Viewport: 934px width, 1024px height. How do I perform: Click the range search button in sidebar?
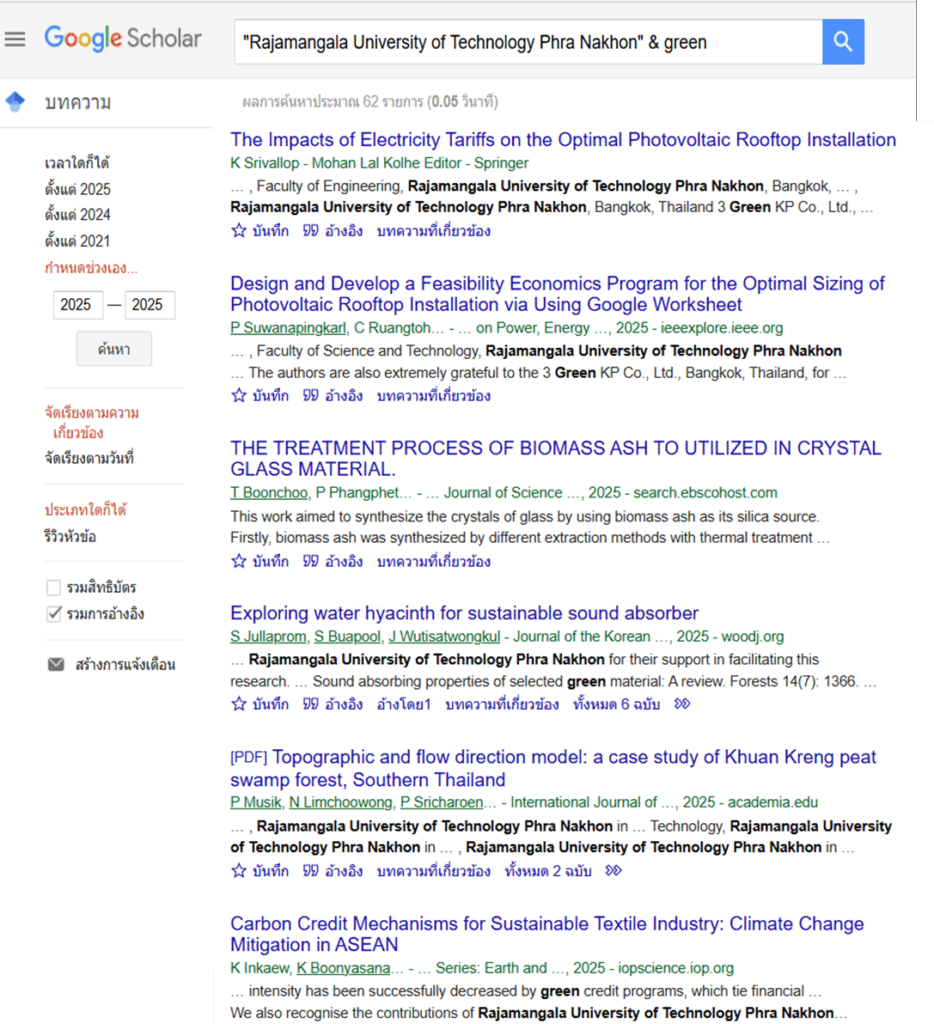pyautogui.click(x=114, y=349)
